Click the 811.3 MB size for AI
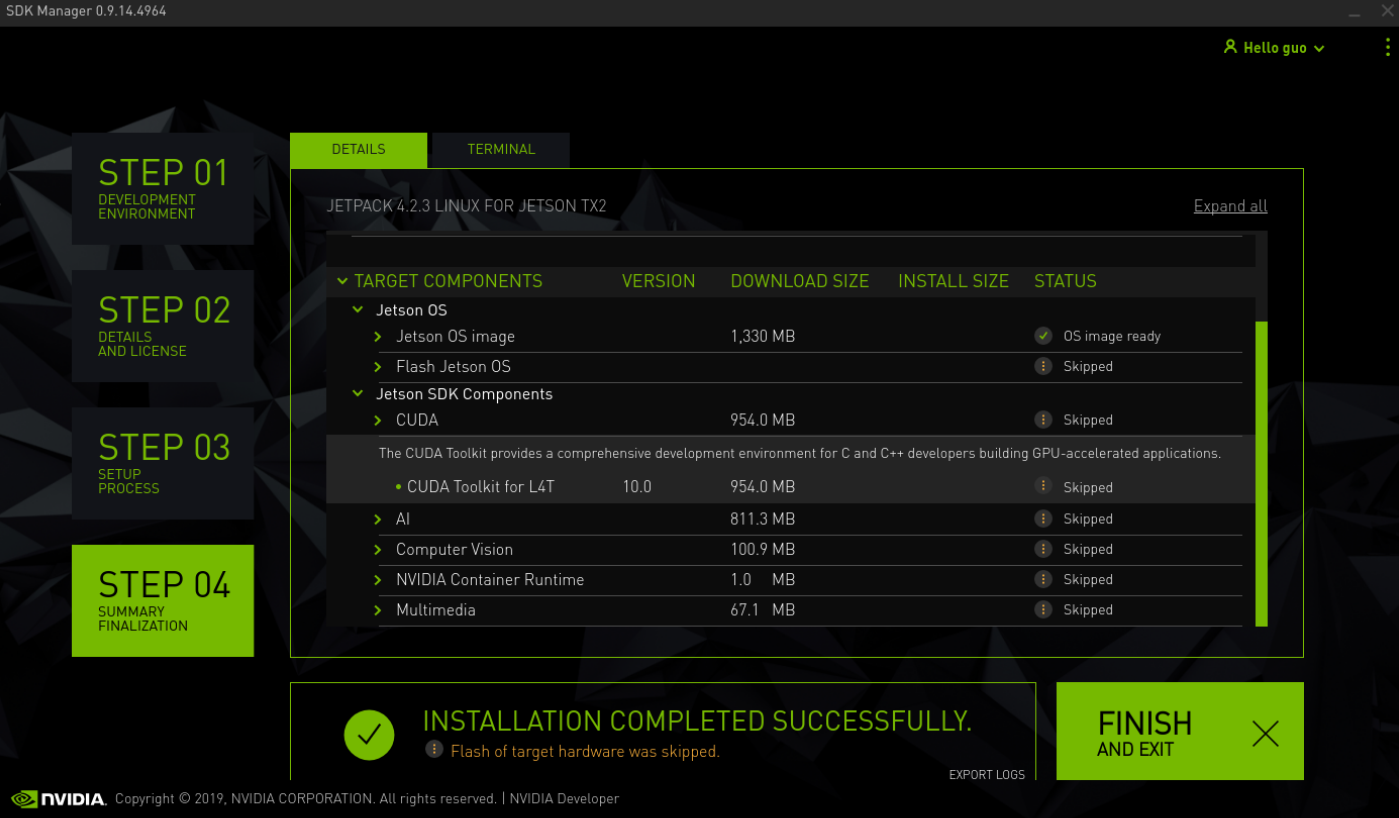The width and height of the screenshot is (1399, 818). pos(763,519)
